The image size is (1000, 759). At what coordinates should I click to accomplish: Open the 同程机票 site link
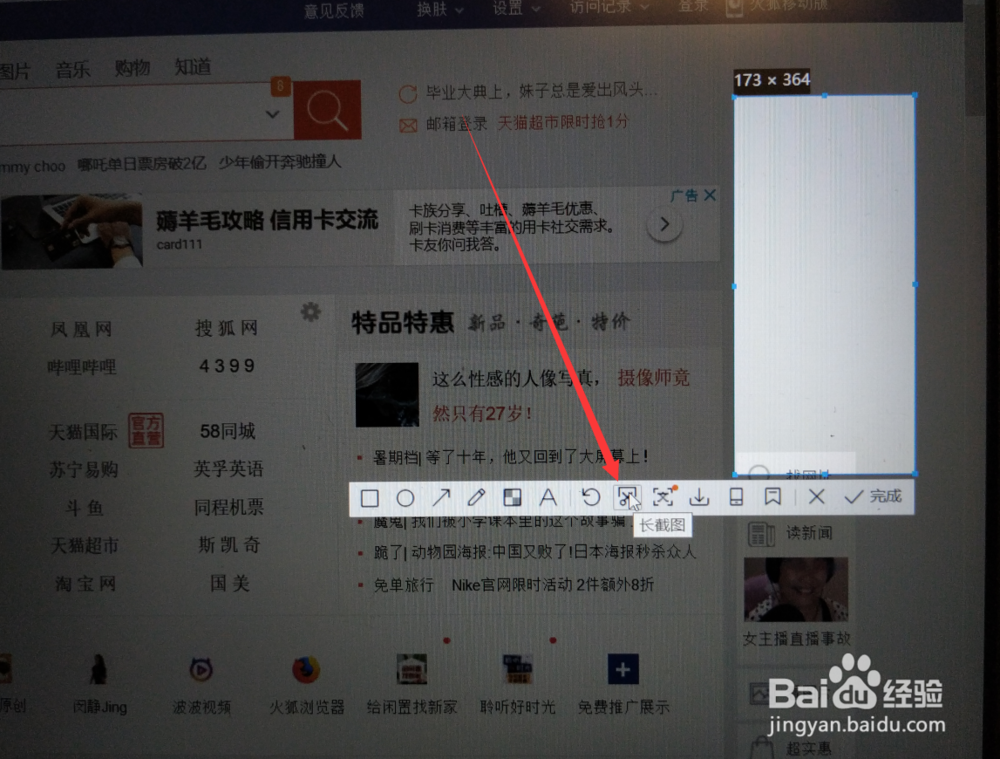(229, 507)
